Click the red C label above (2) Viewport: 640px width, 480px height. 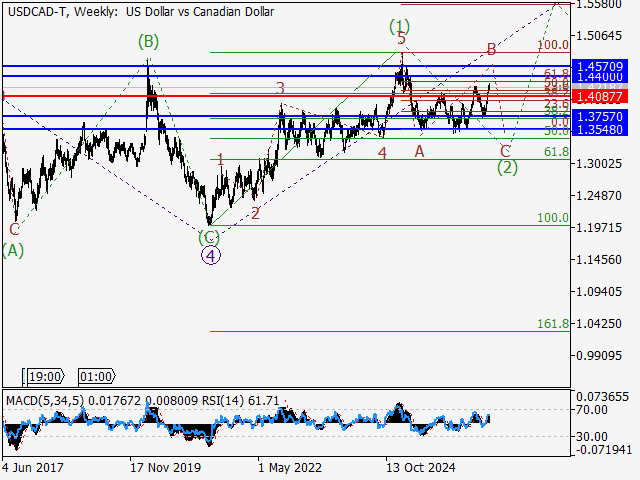click(x=505, y=151)
